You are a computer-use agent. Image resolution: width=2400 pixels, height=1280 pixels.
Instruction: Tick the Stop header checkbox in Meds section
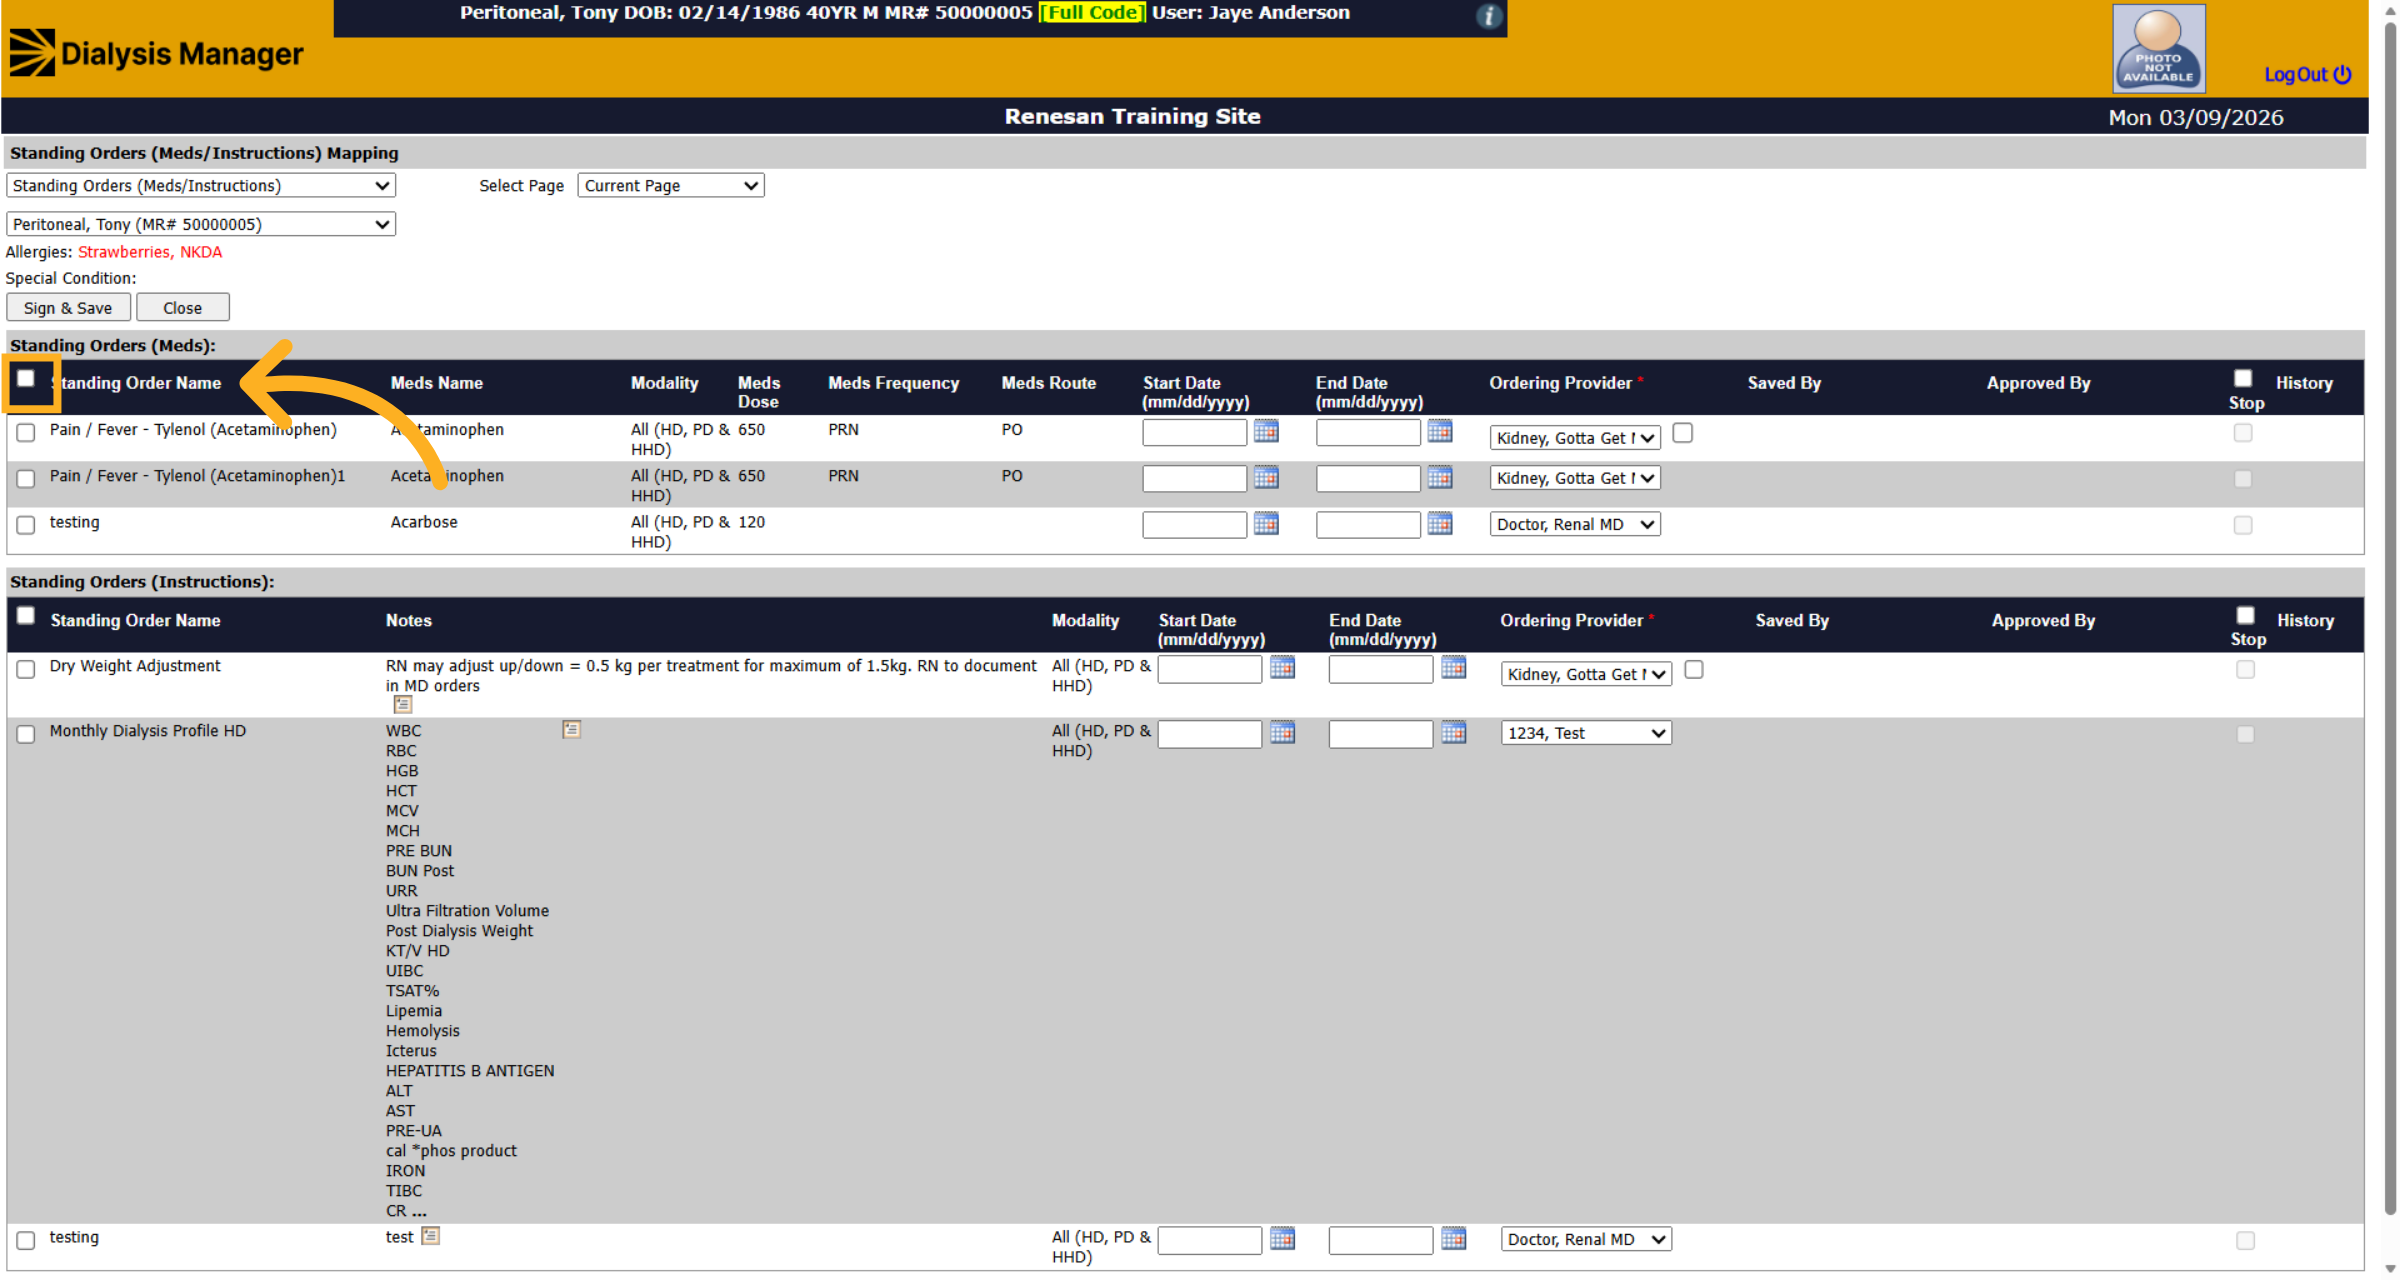point(2243,378)
